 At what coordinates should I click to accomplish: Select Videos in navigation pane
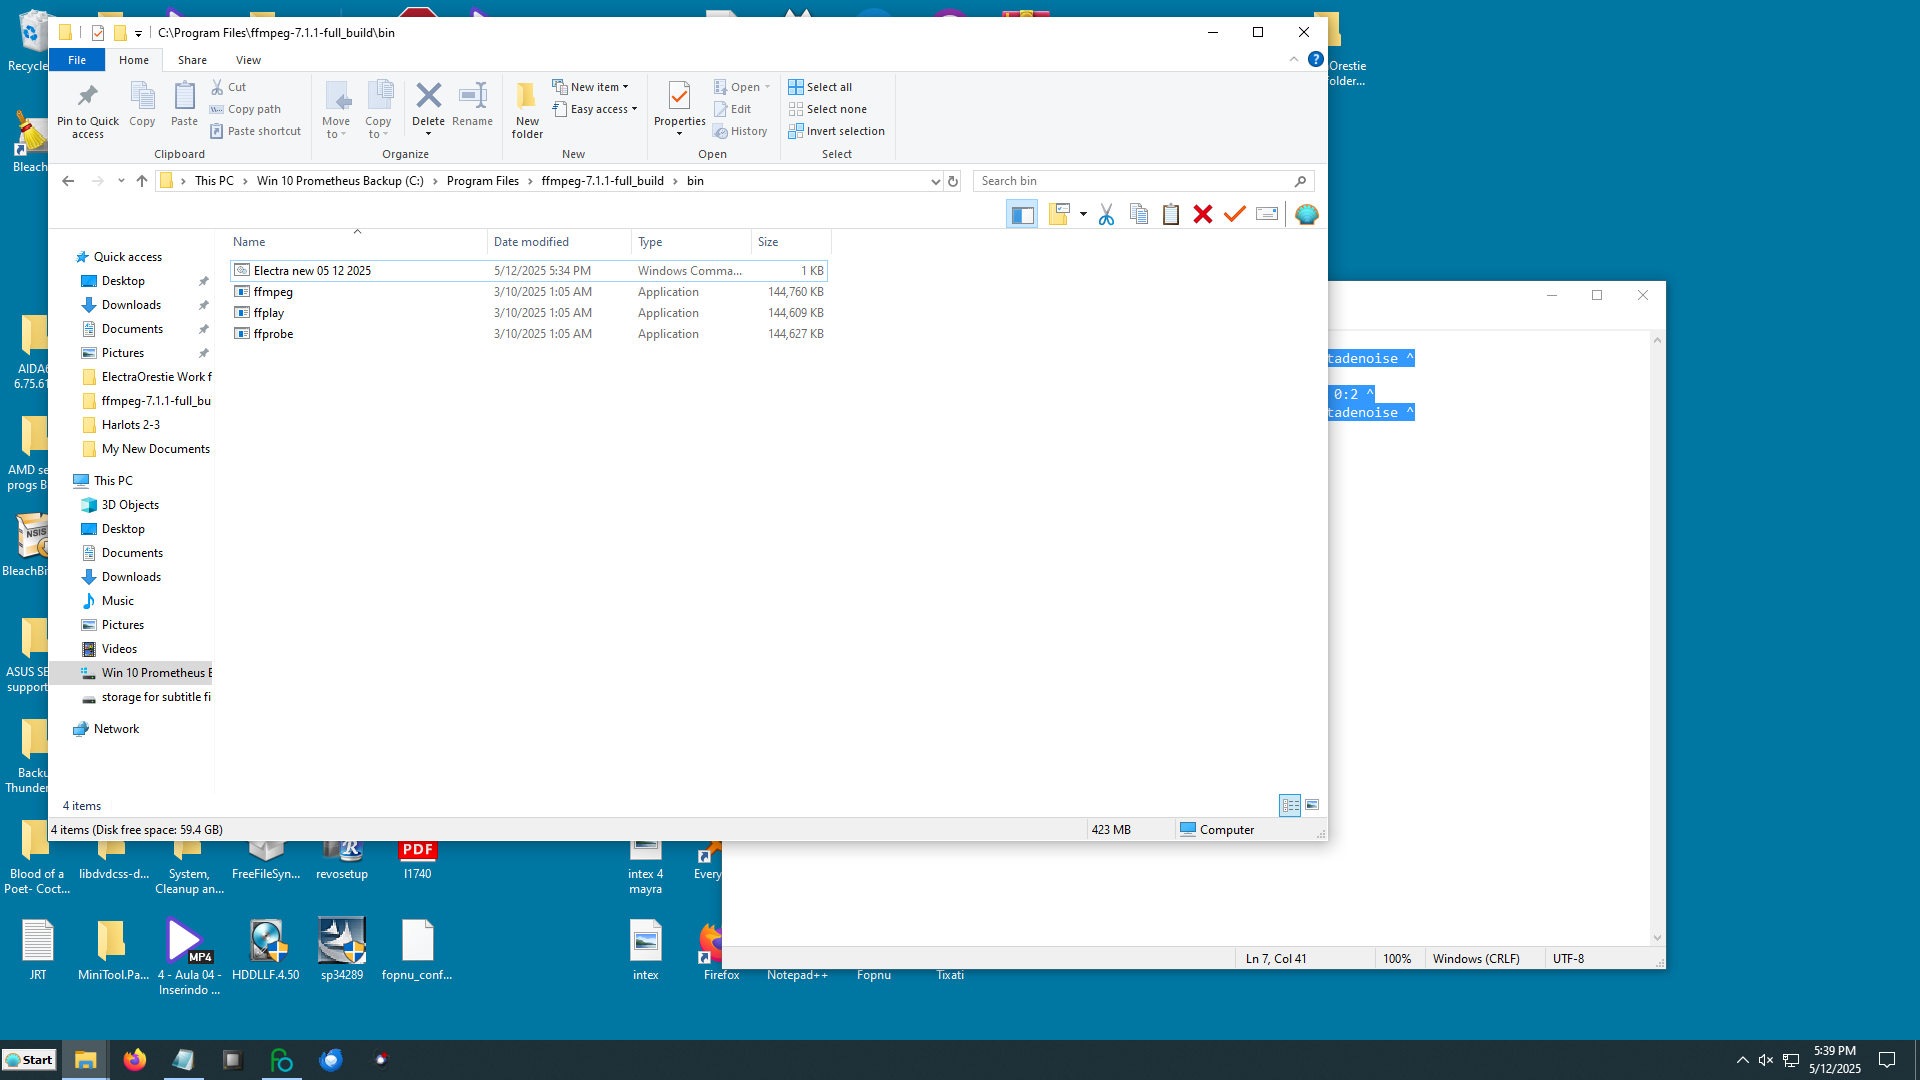pyautogui.click(x=119, y=649)
